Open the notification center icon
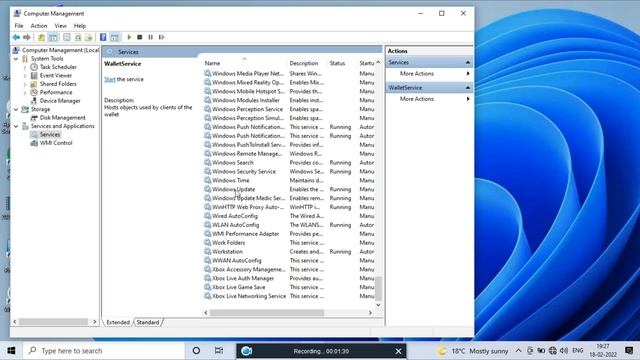 pyautogui.click(x=629, y=351)
